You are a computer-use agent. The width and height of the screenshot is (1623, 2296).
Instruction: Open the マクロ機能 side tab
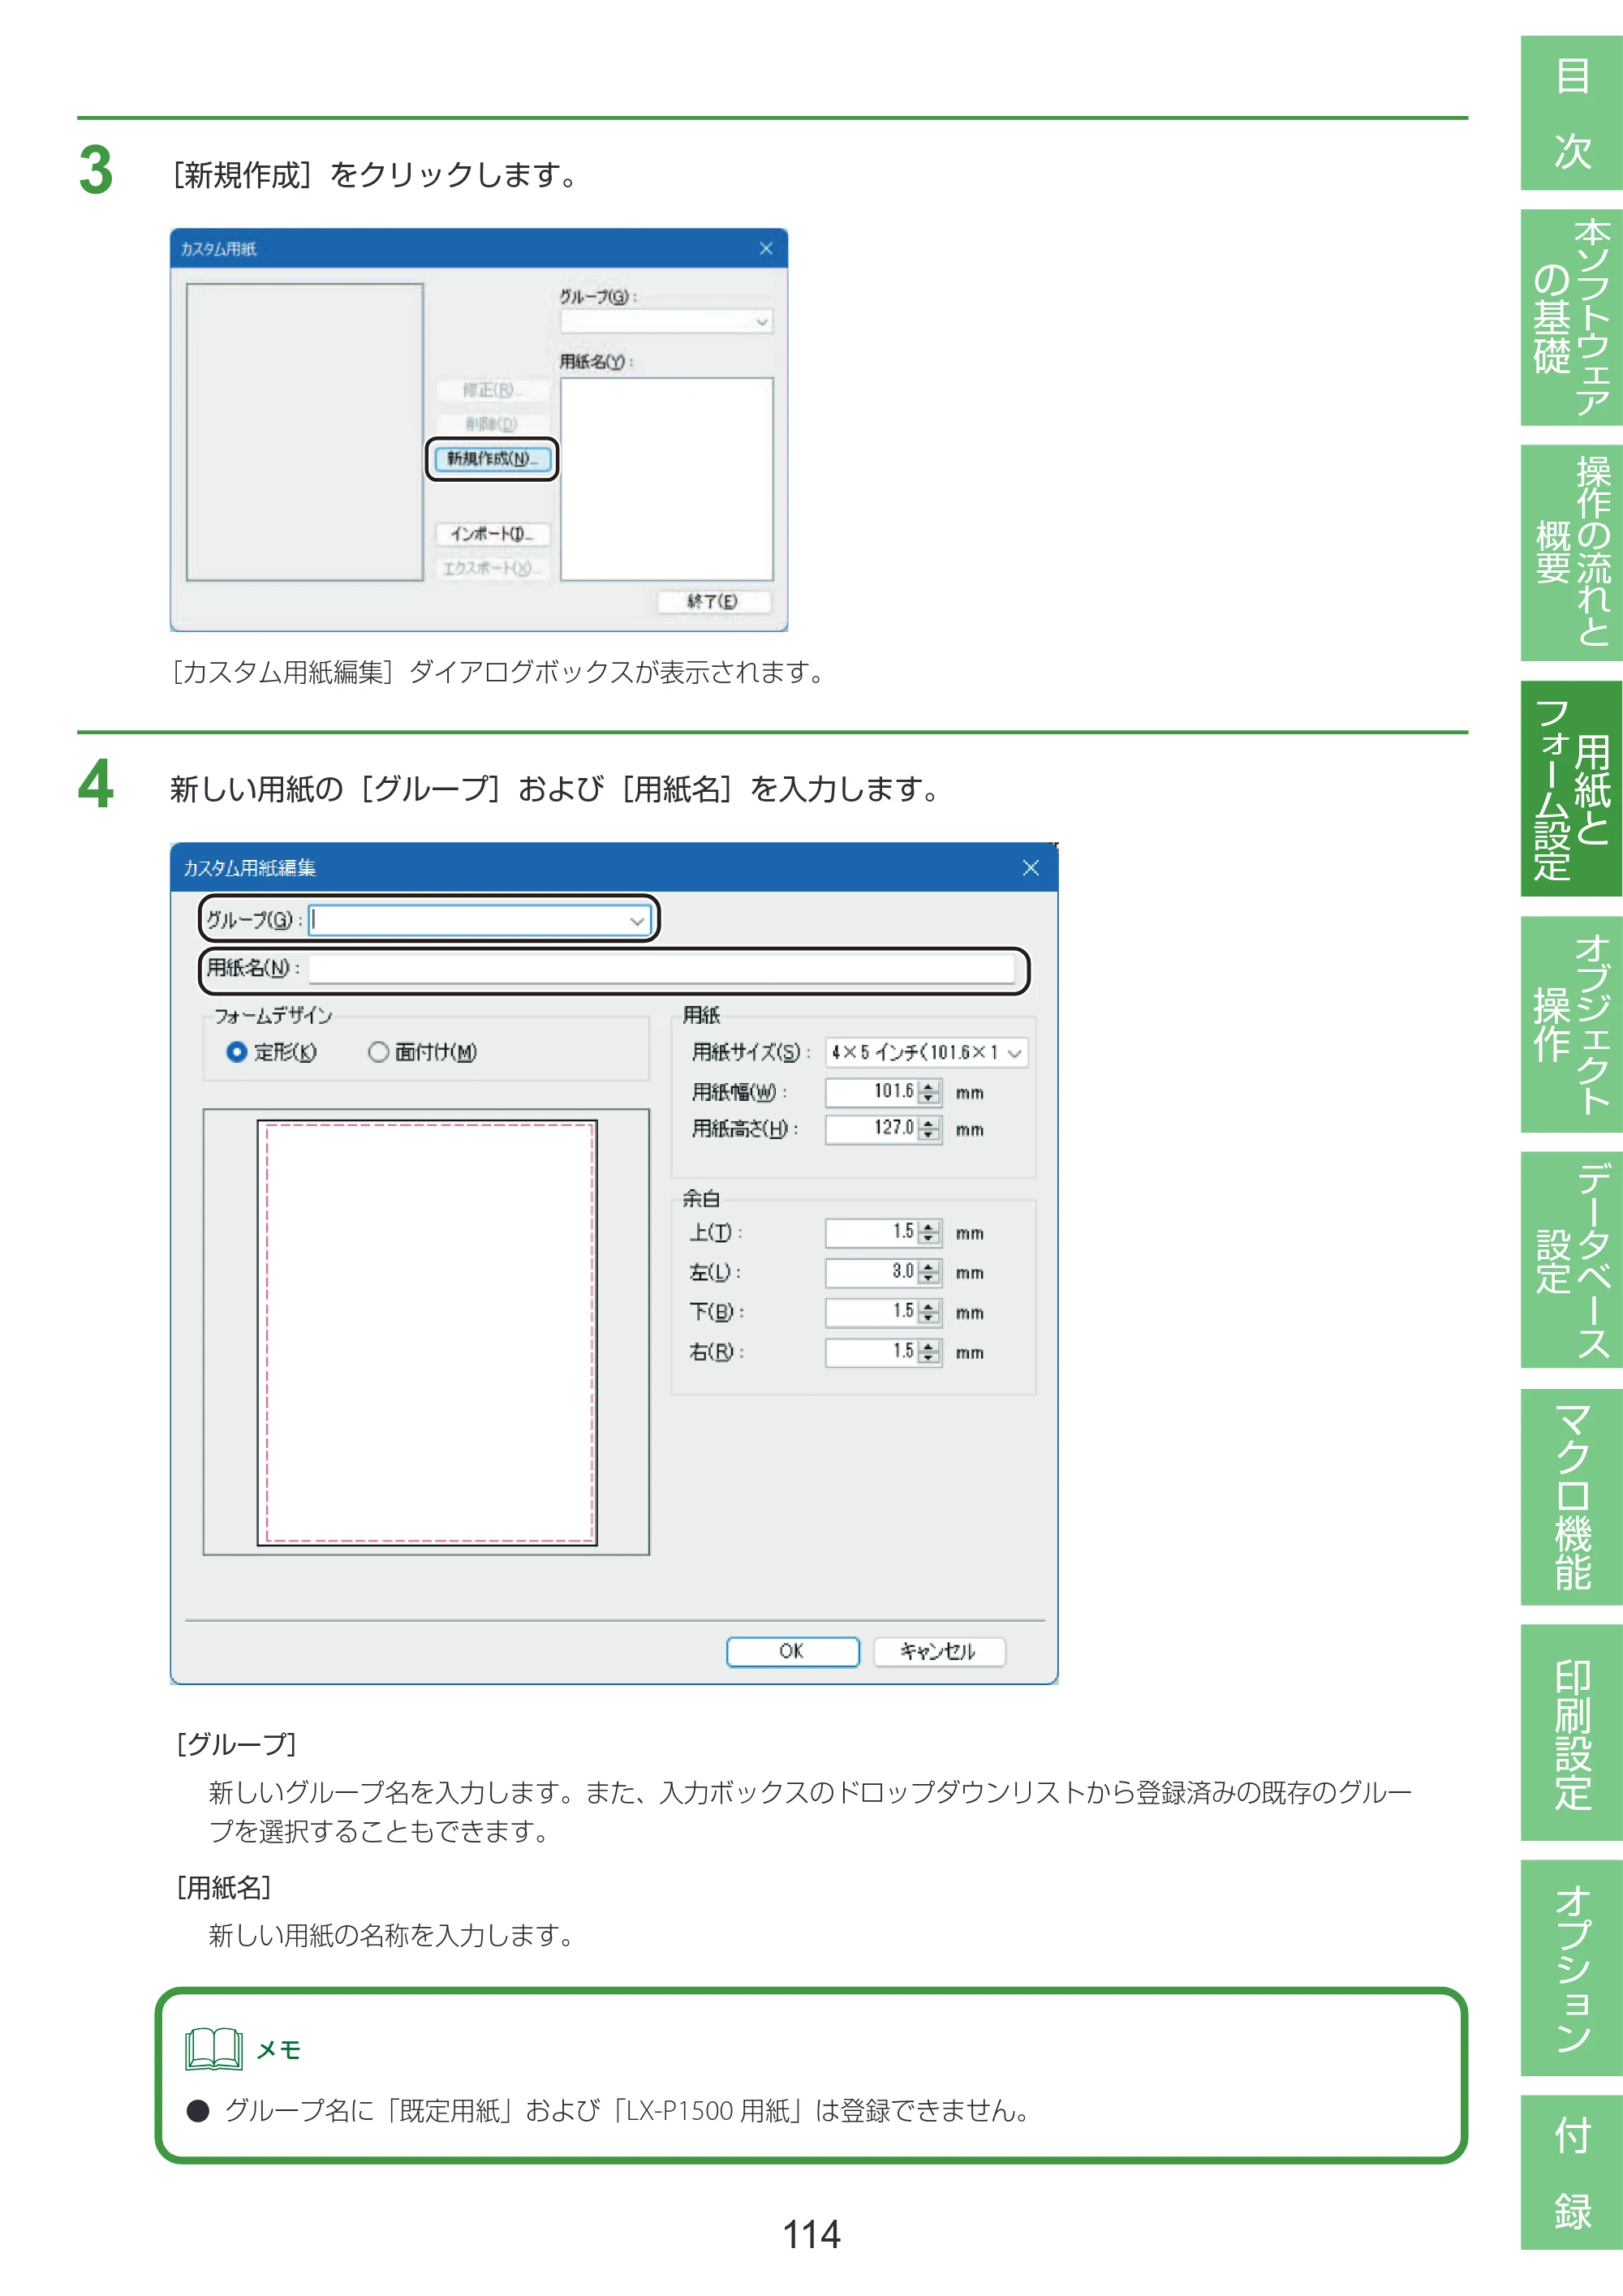click(1571, 1497)
